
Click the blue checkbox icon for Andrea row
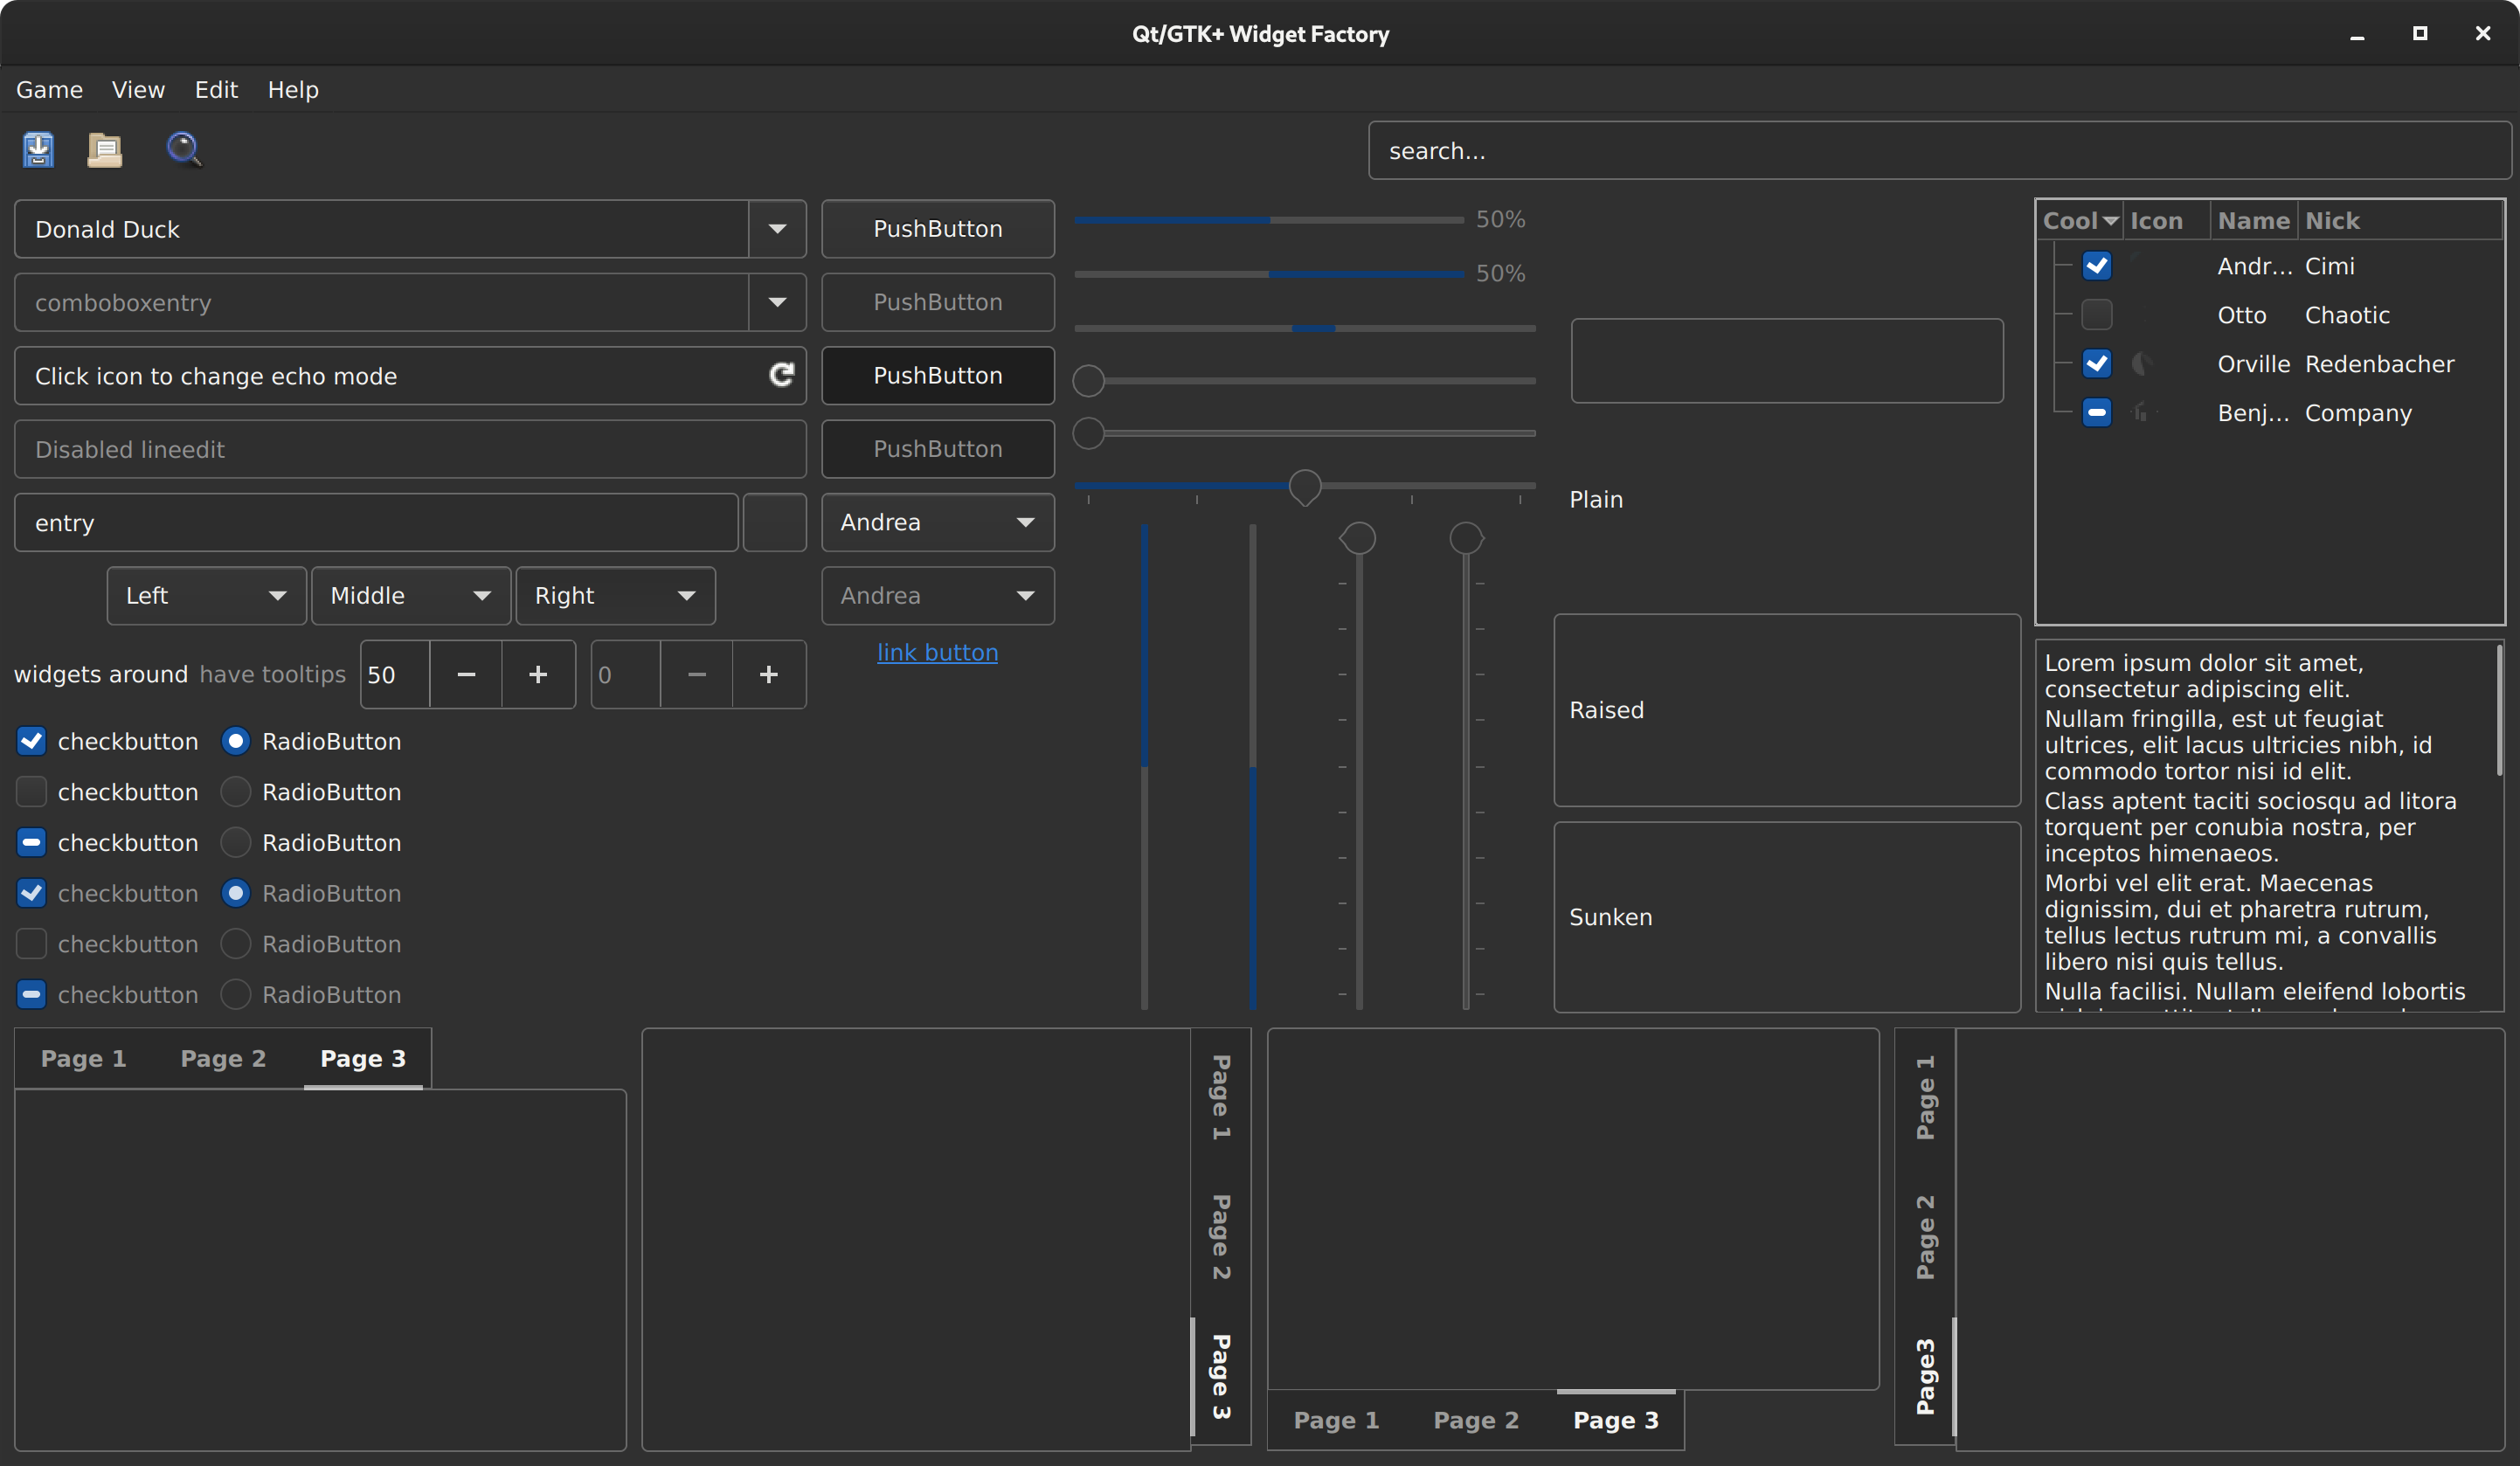[2096, 266]
